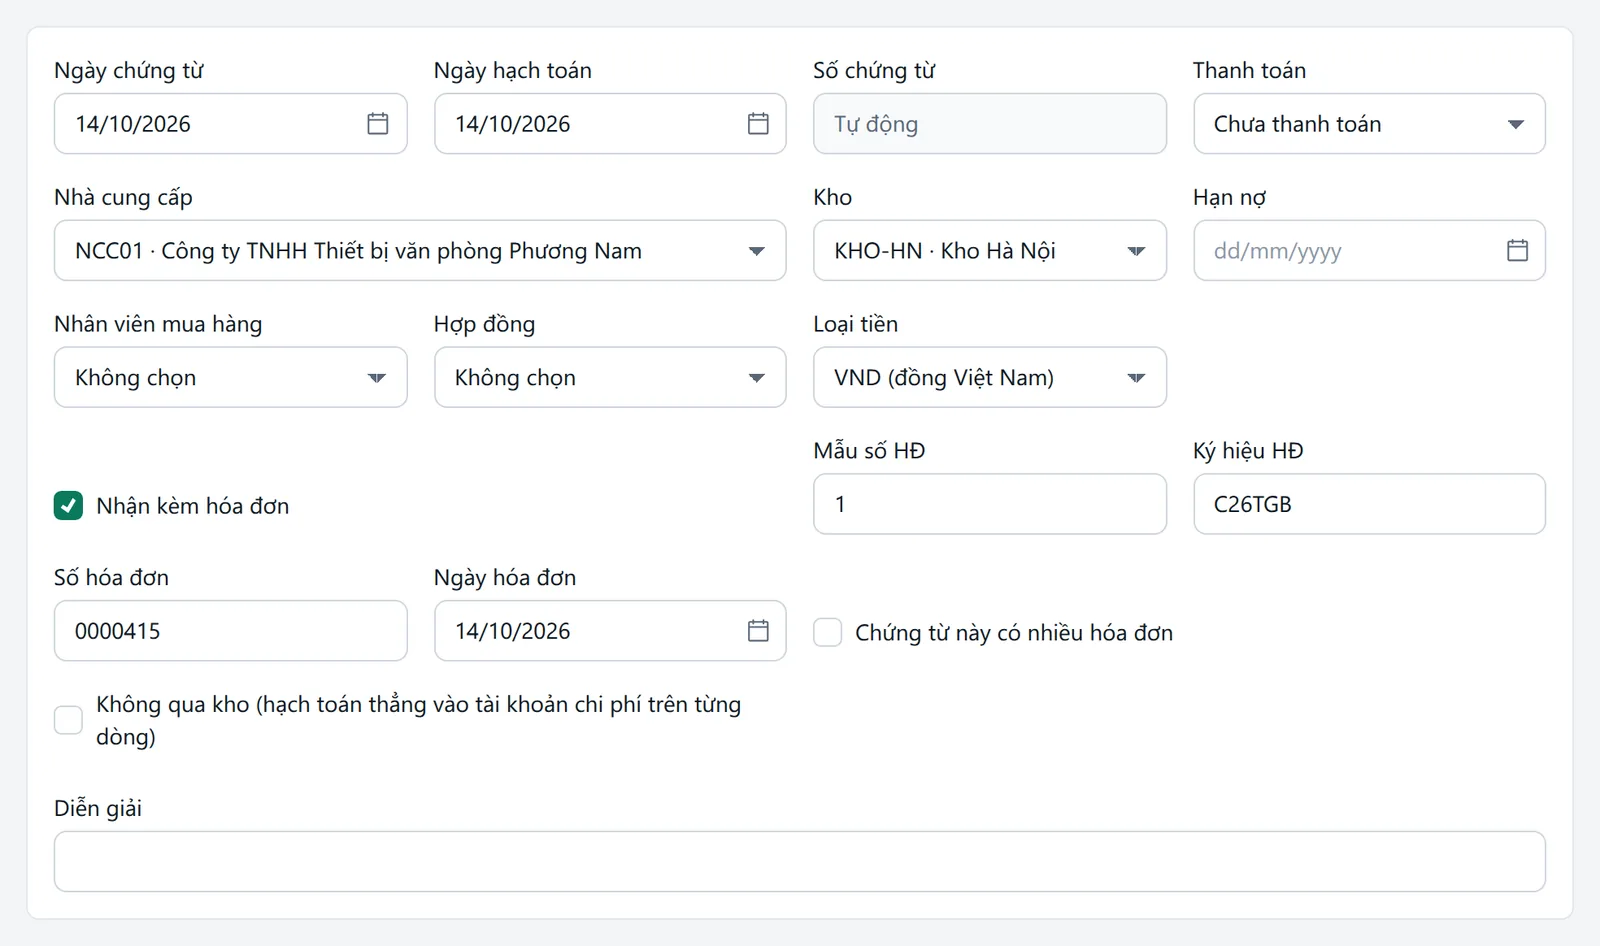Open the Kho dropdown showing KHO-HN
Image resolution: width=1600 pixels, height=946 pixels.
[990, 250]
